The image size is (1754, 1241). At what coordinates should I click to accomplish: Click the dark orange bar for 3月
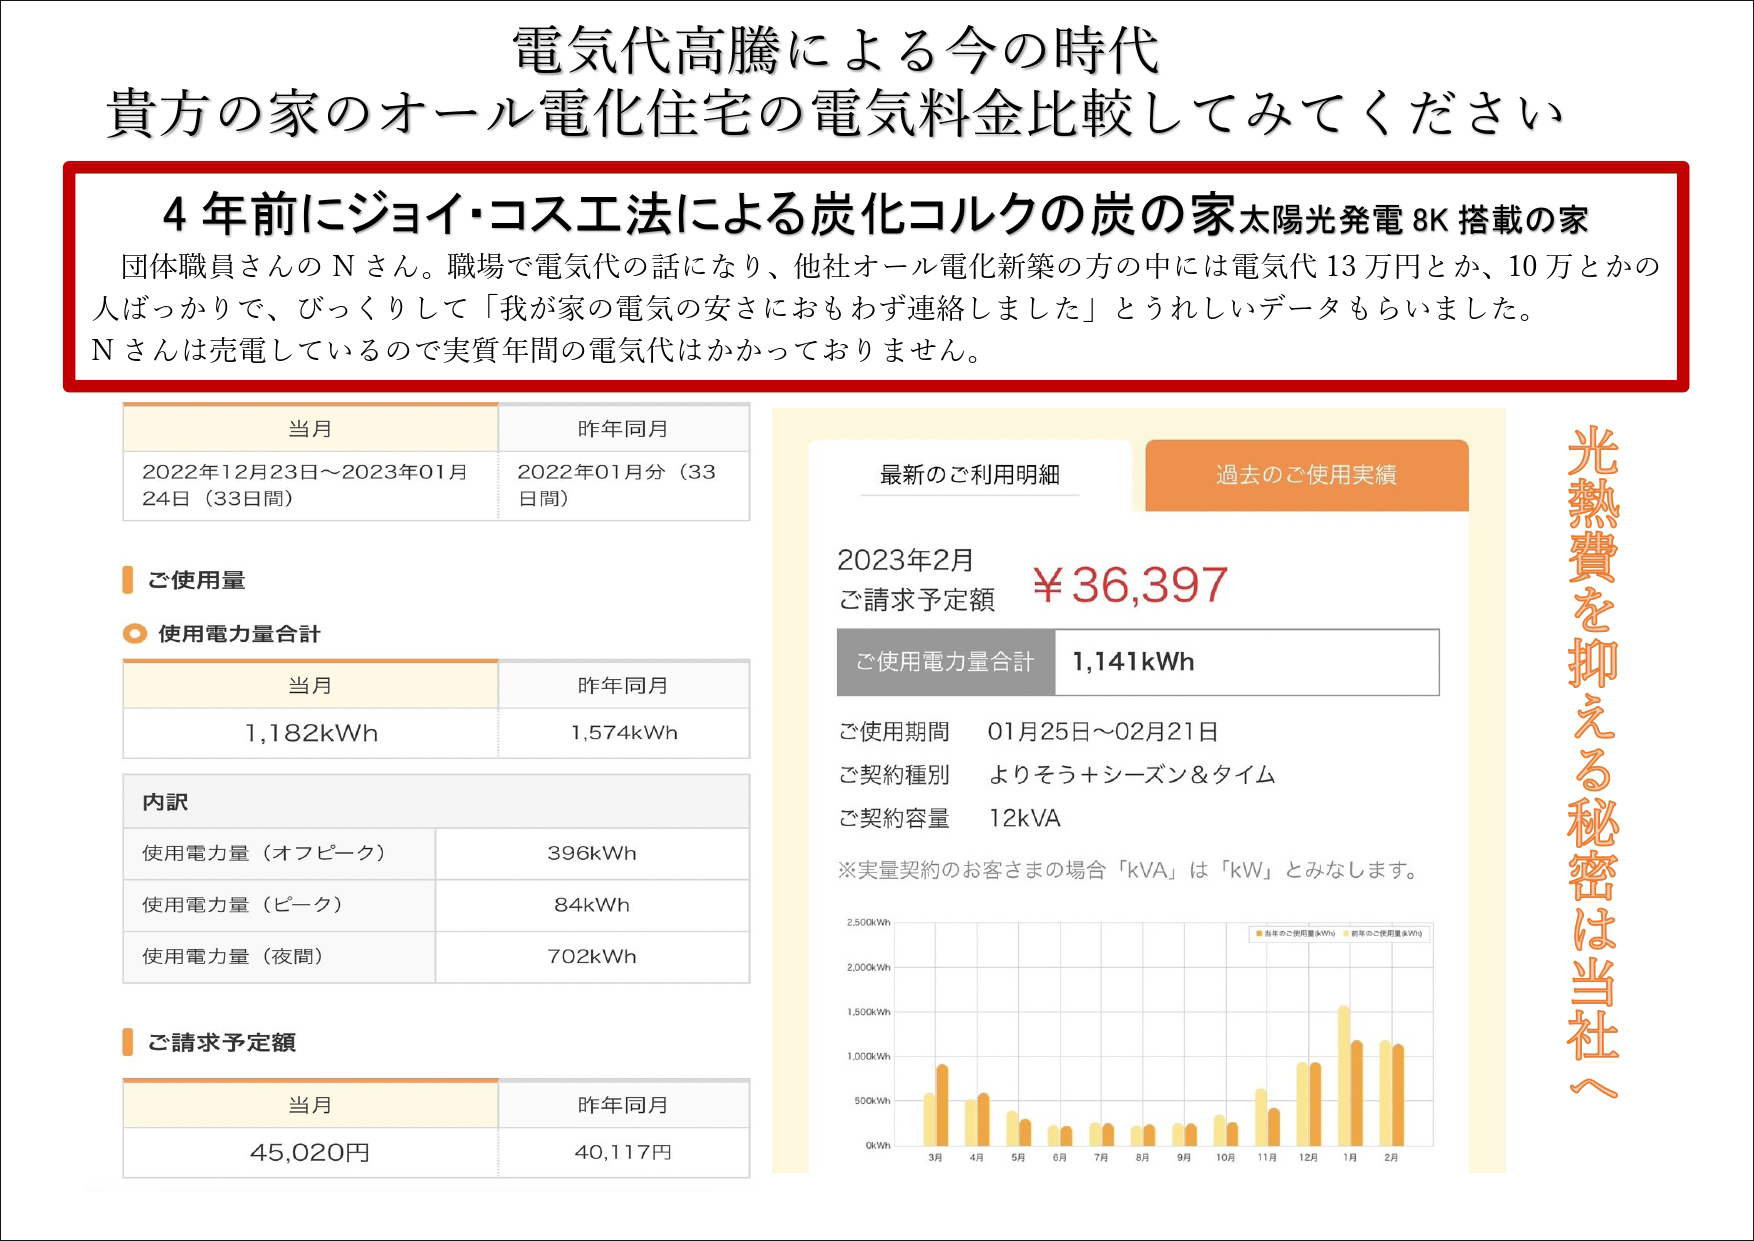coord(942,1105)
